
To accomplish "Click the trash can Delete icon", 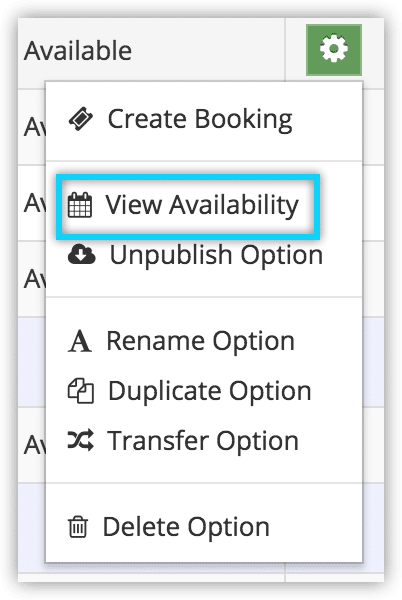I will tap(78, 527).
